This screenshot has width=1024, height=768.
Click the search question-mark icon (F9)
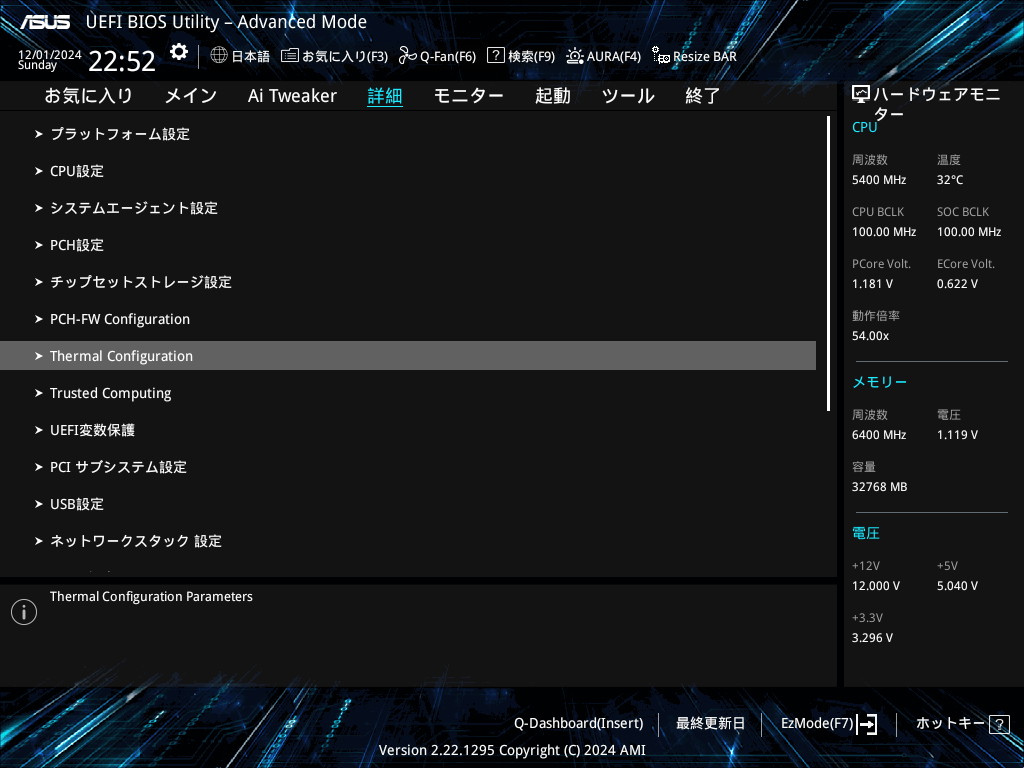(496, 56)
